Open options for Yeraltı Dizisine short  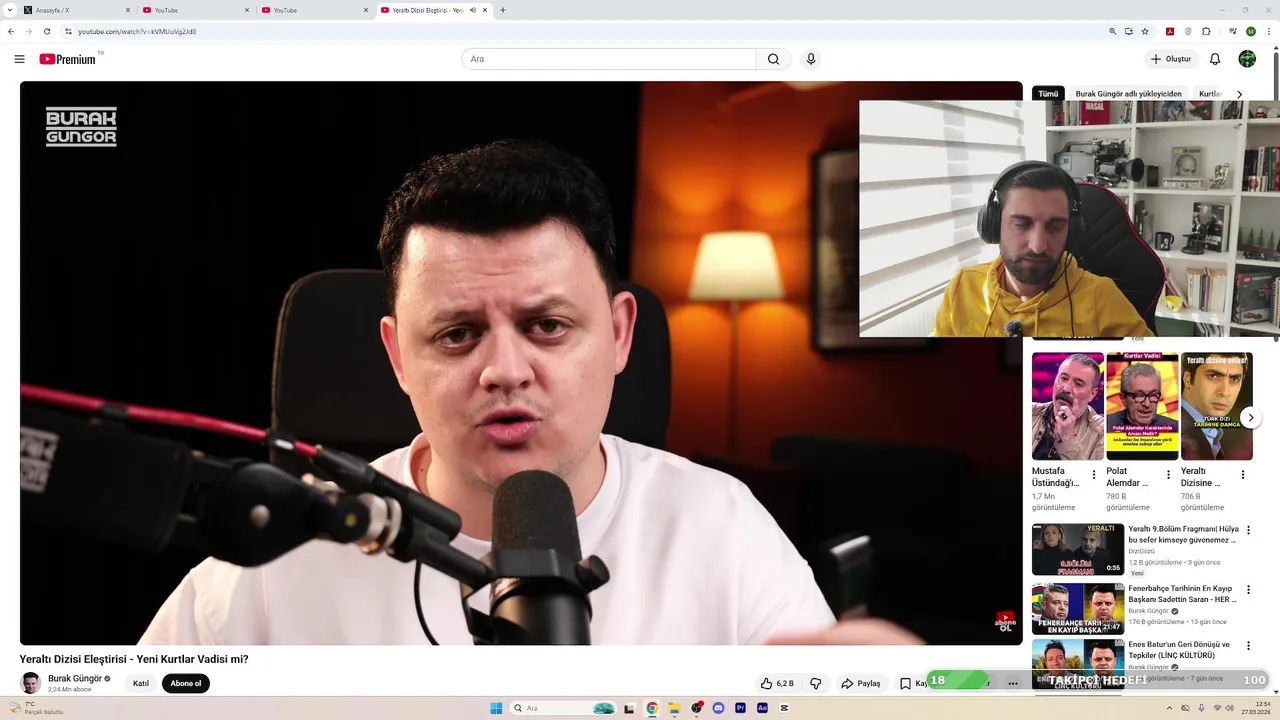coord(1243,475)
